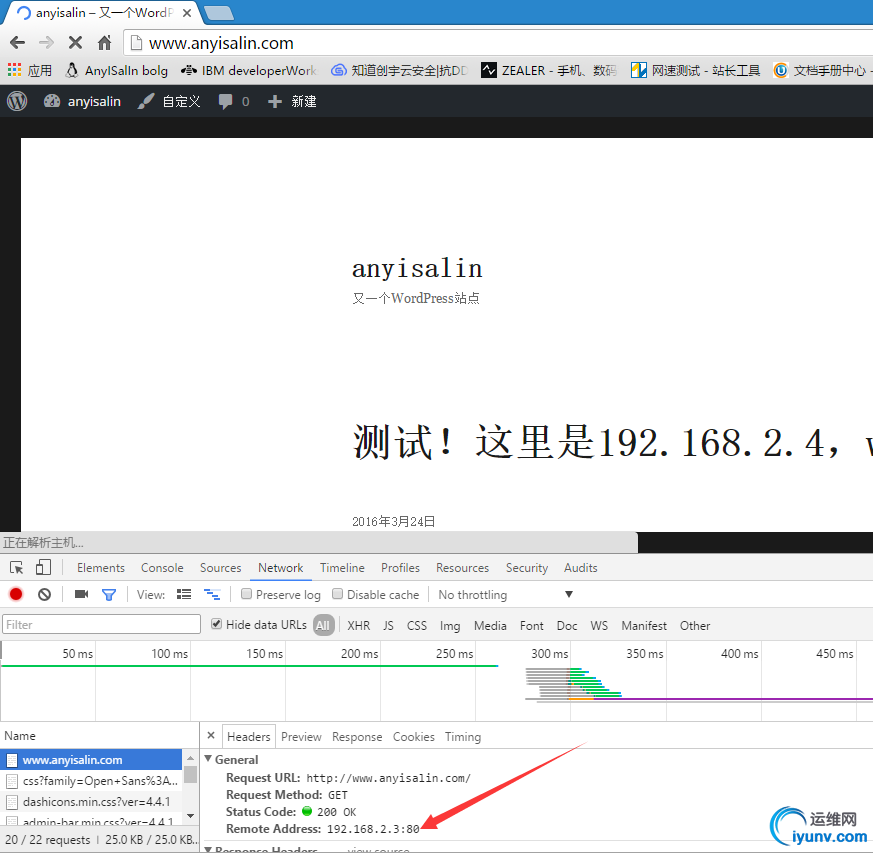Click the WordPress logo in the admin bar
Image resolution: width=873 pixels, height=853 pixels.
(17, 101)
